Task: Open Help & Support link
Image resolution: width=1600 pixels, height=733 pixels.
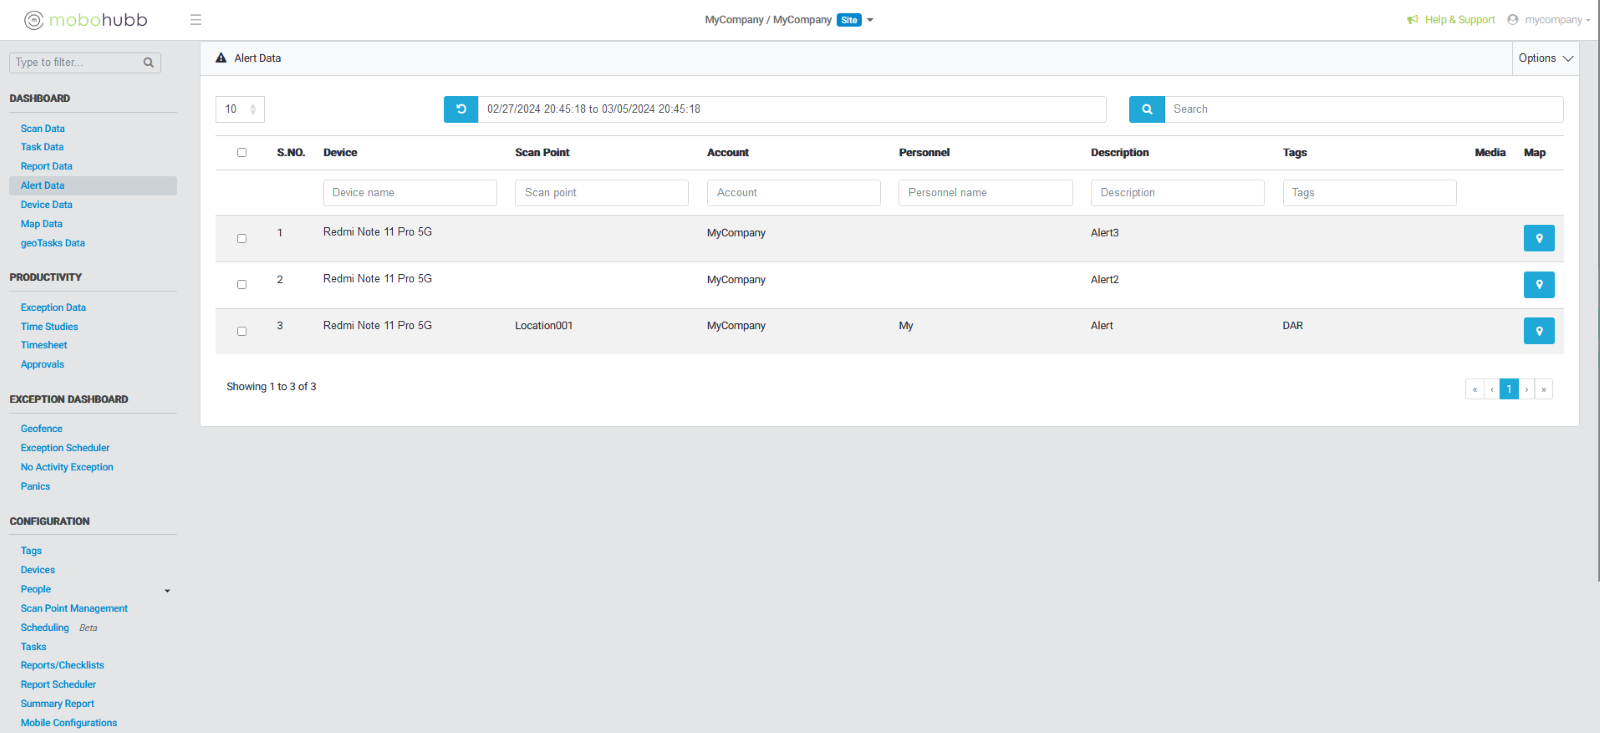Action: (1459, 20)
